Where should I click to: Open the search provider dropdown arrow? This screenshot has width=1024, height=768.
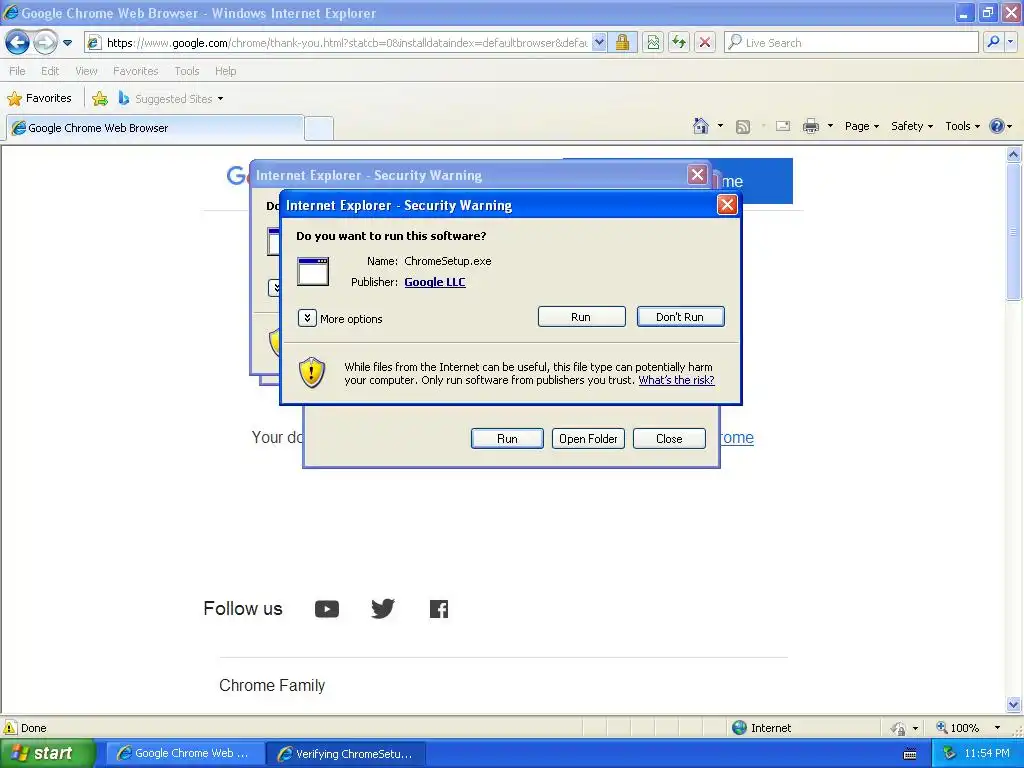[1010, 42]
